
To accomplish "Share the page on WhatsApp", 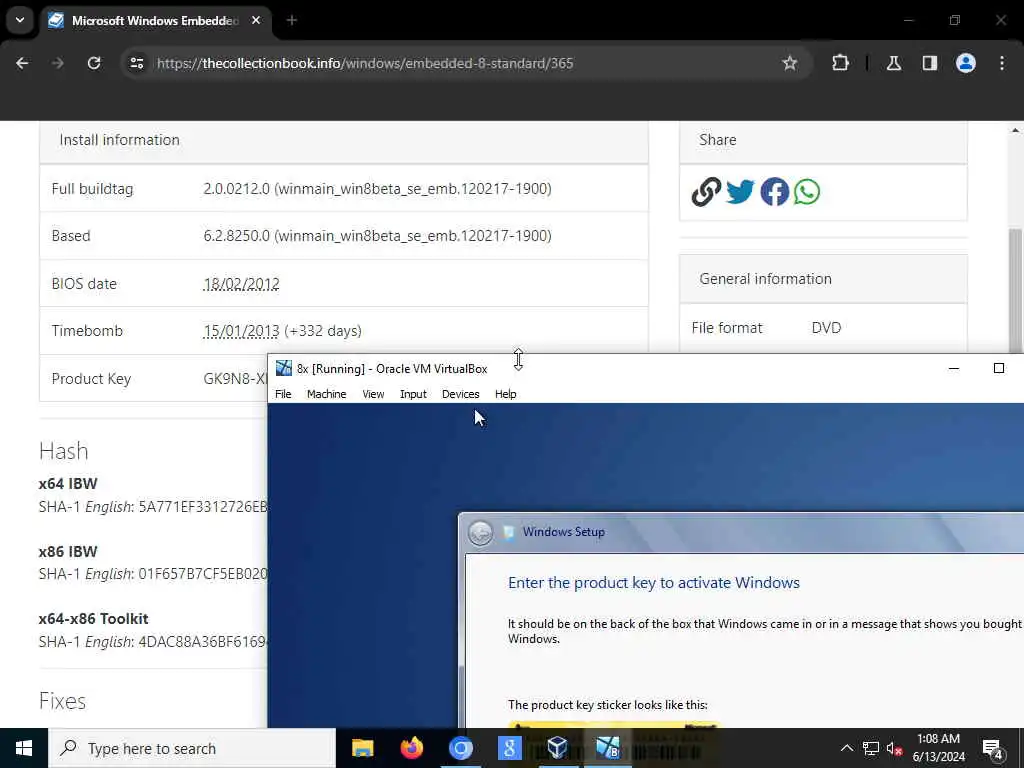I will point(807,192).
